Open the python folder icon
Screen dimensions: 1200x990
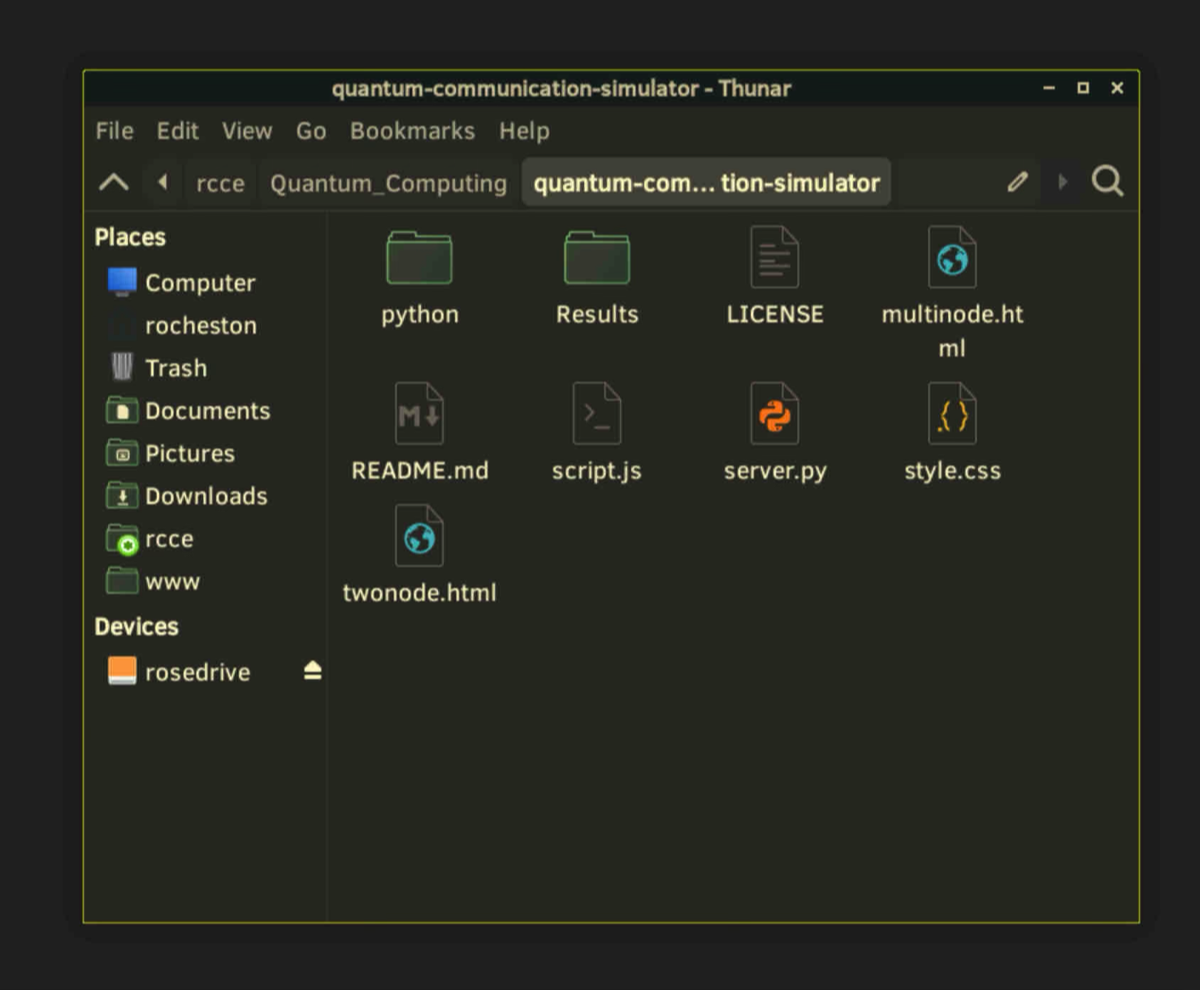pos(419,258)
